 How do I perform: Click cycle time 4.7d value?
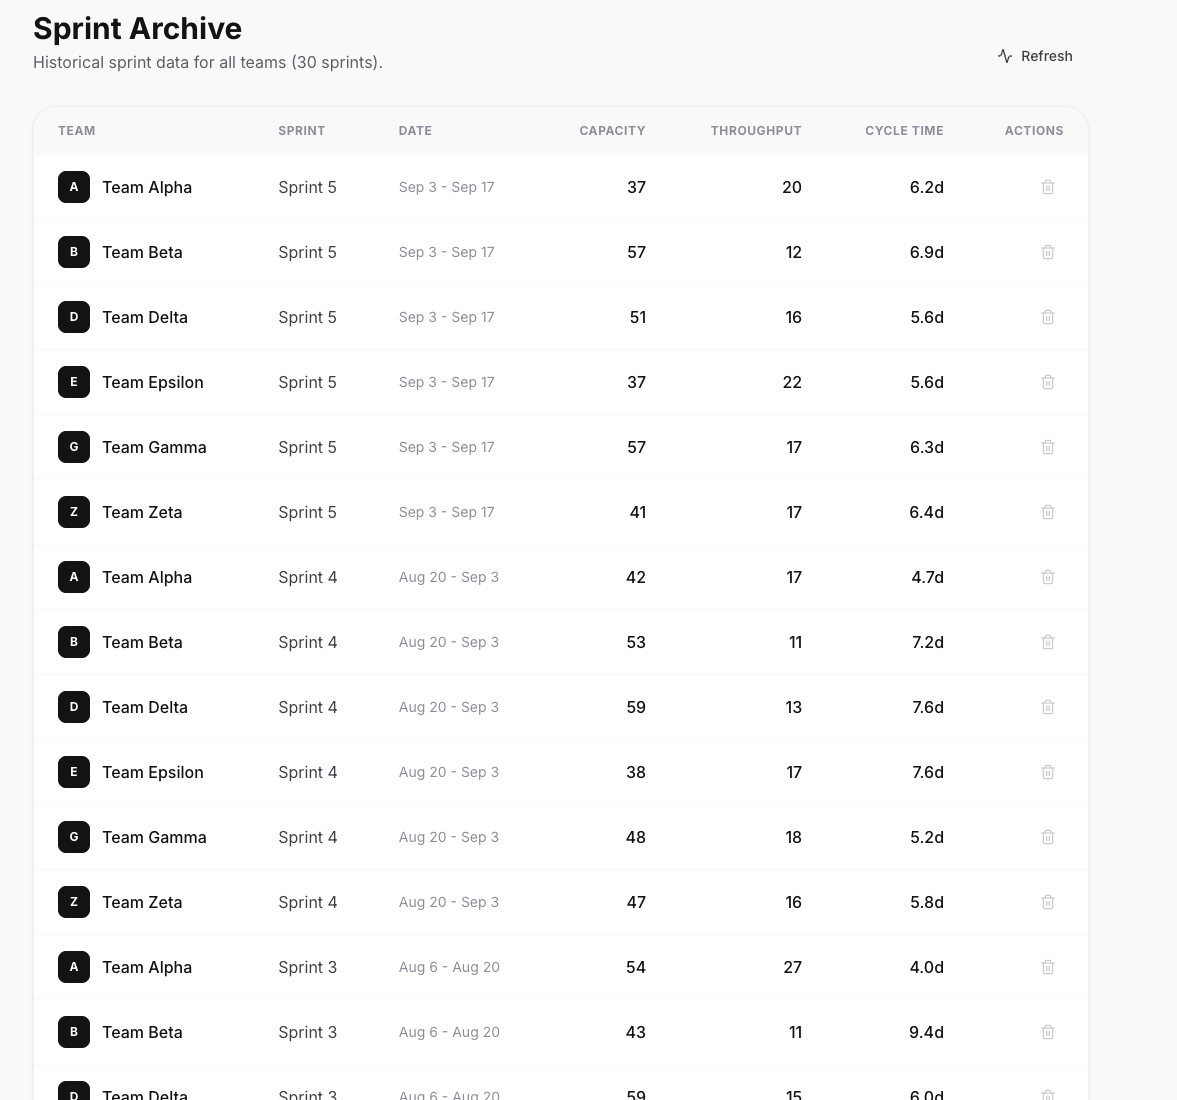coord(927,577)
